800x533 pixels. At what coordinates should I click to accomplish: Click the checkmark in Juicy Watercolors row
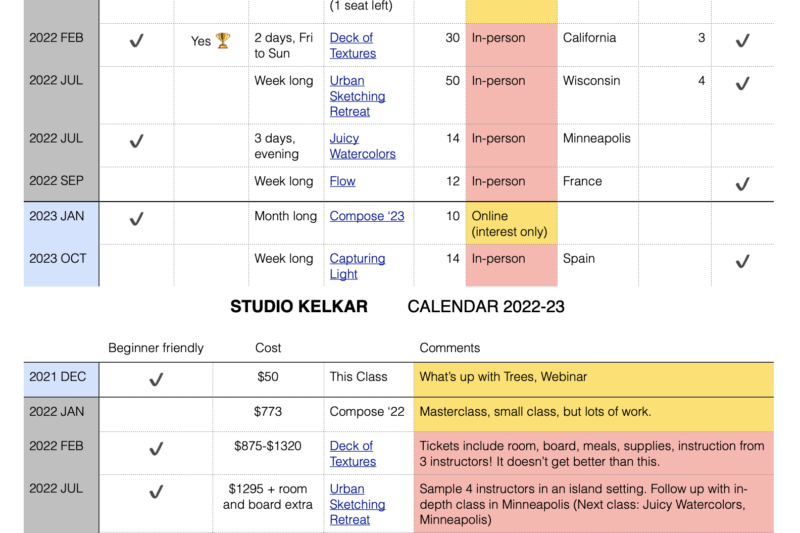(136, 141)
